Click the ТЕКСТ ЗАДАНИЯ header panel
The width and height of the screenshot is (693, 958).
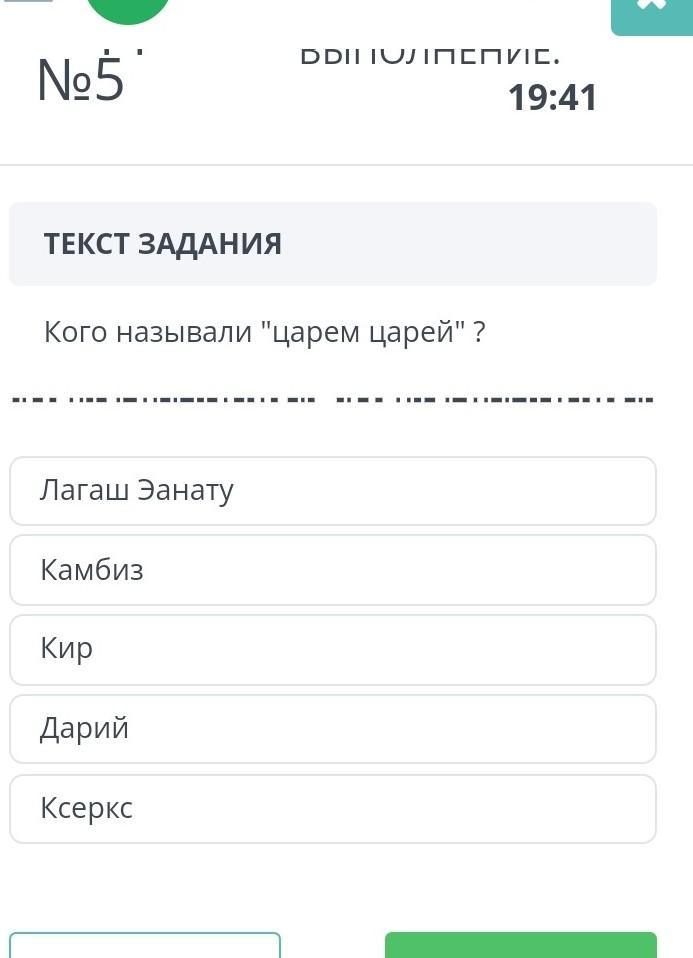click(333, 244)
